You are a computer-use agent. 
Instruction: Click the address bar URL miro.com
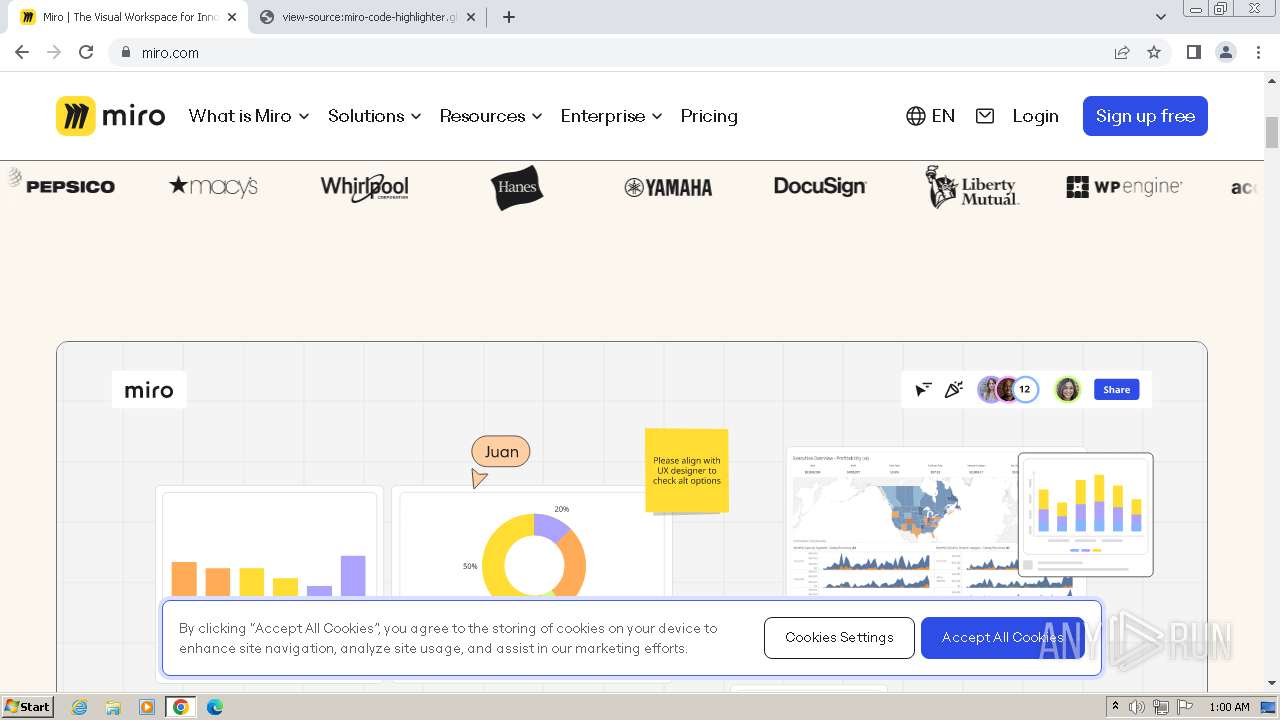pos(170,53)
